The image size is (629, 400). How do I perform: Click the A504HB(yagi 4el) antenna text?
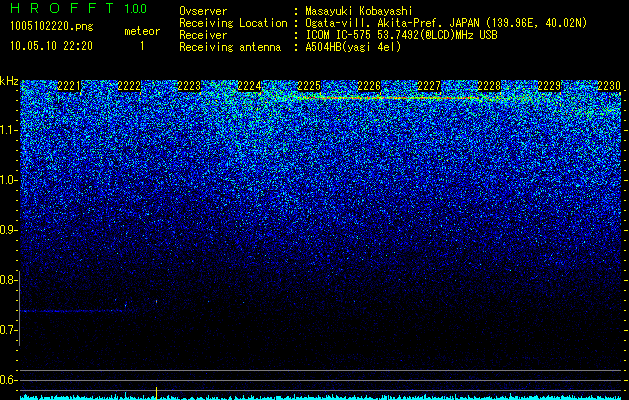353,47
